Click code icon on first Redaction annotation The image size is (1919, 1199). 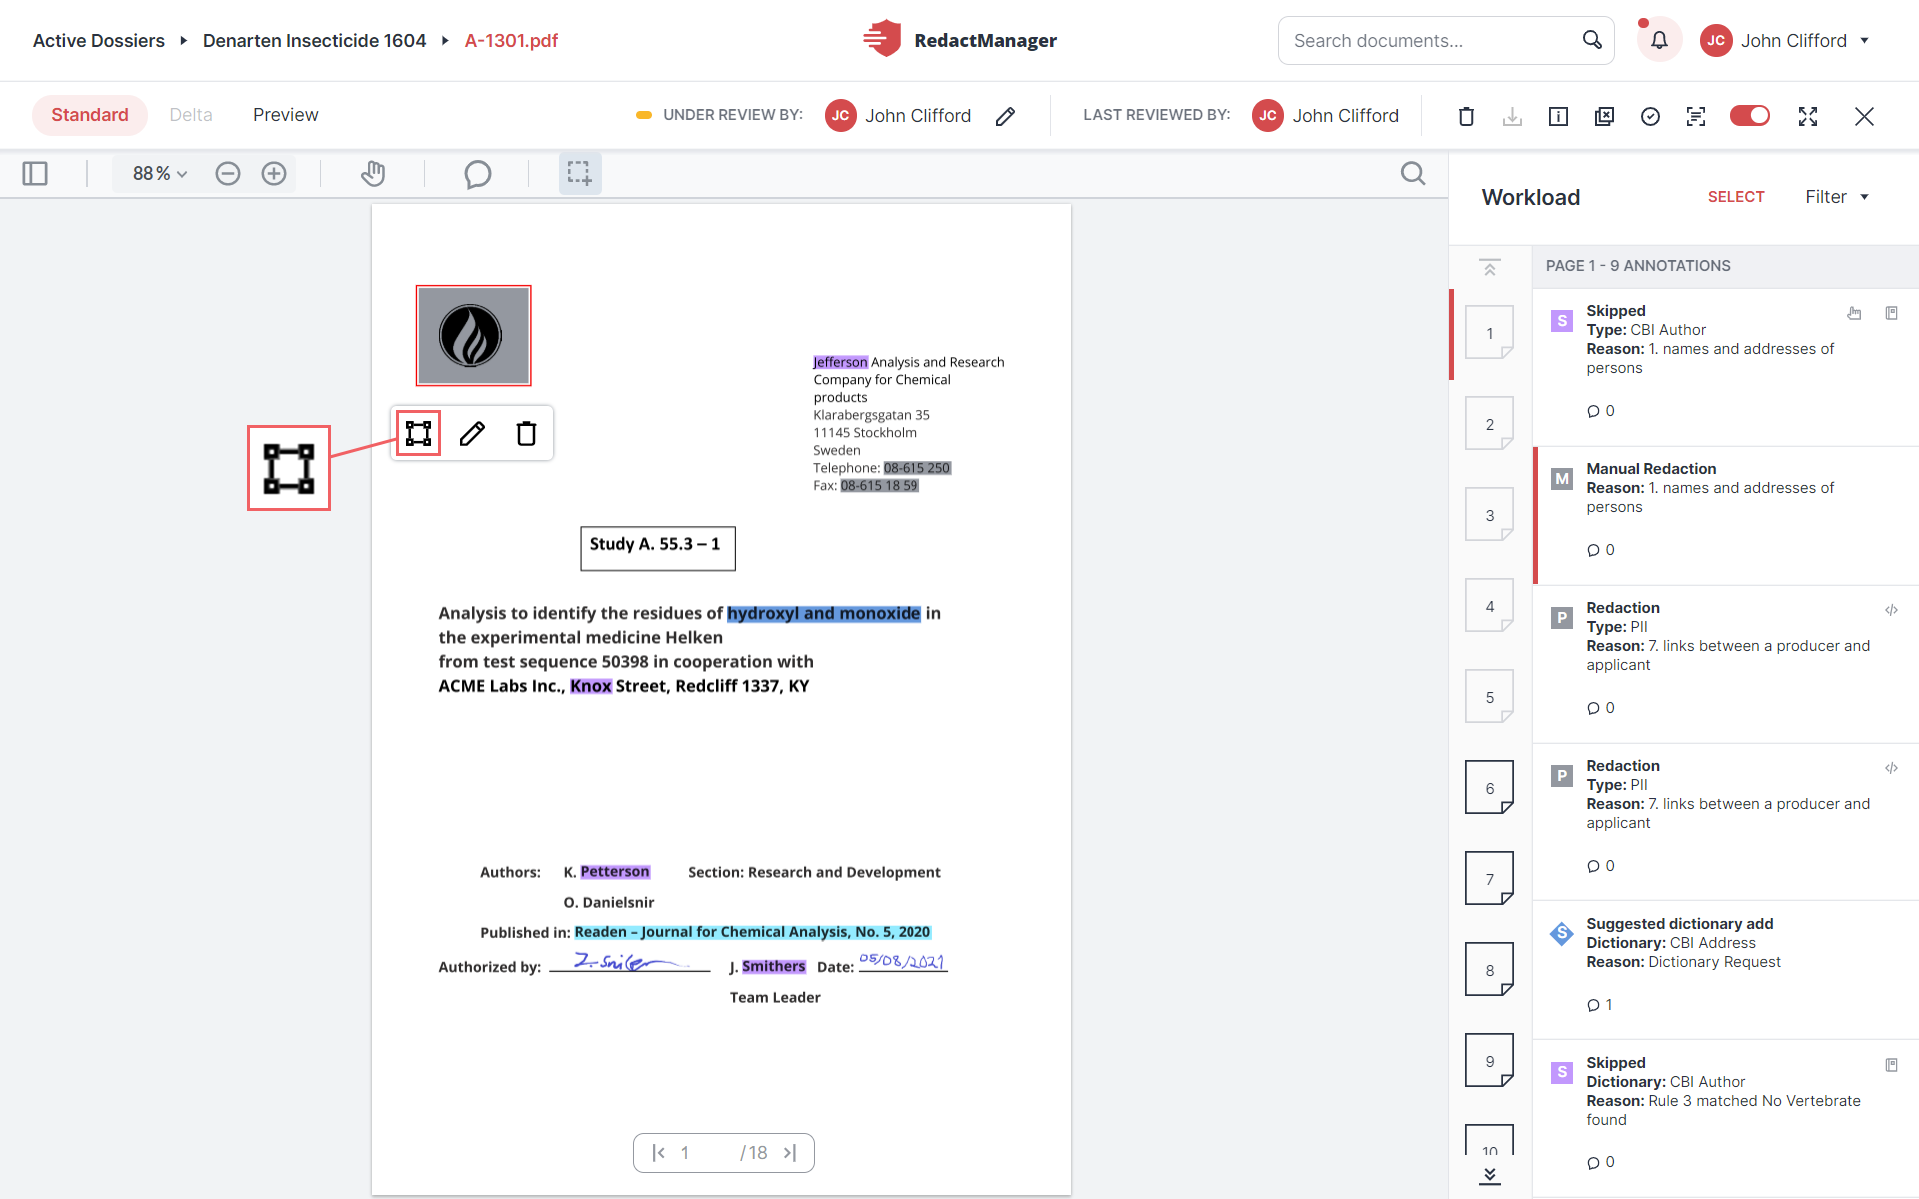click(x=1891, y=610)
